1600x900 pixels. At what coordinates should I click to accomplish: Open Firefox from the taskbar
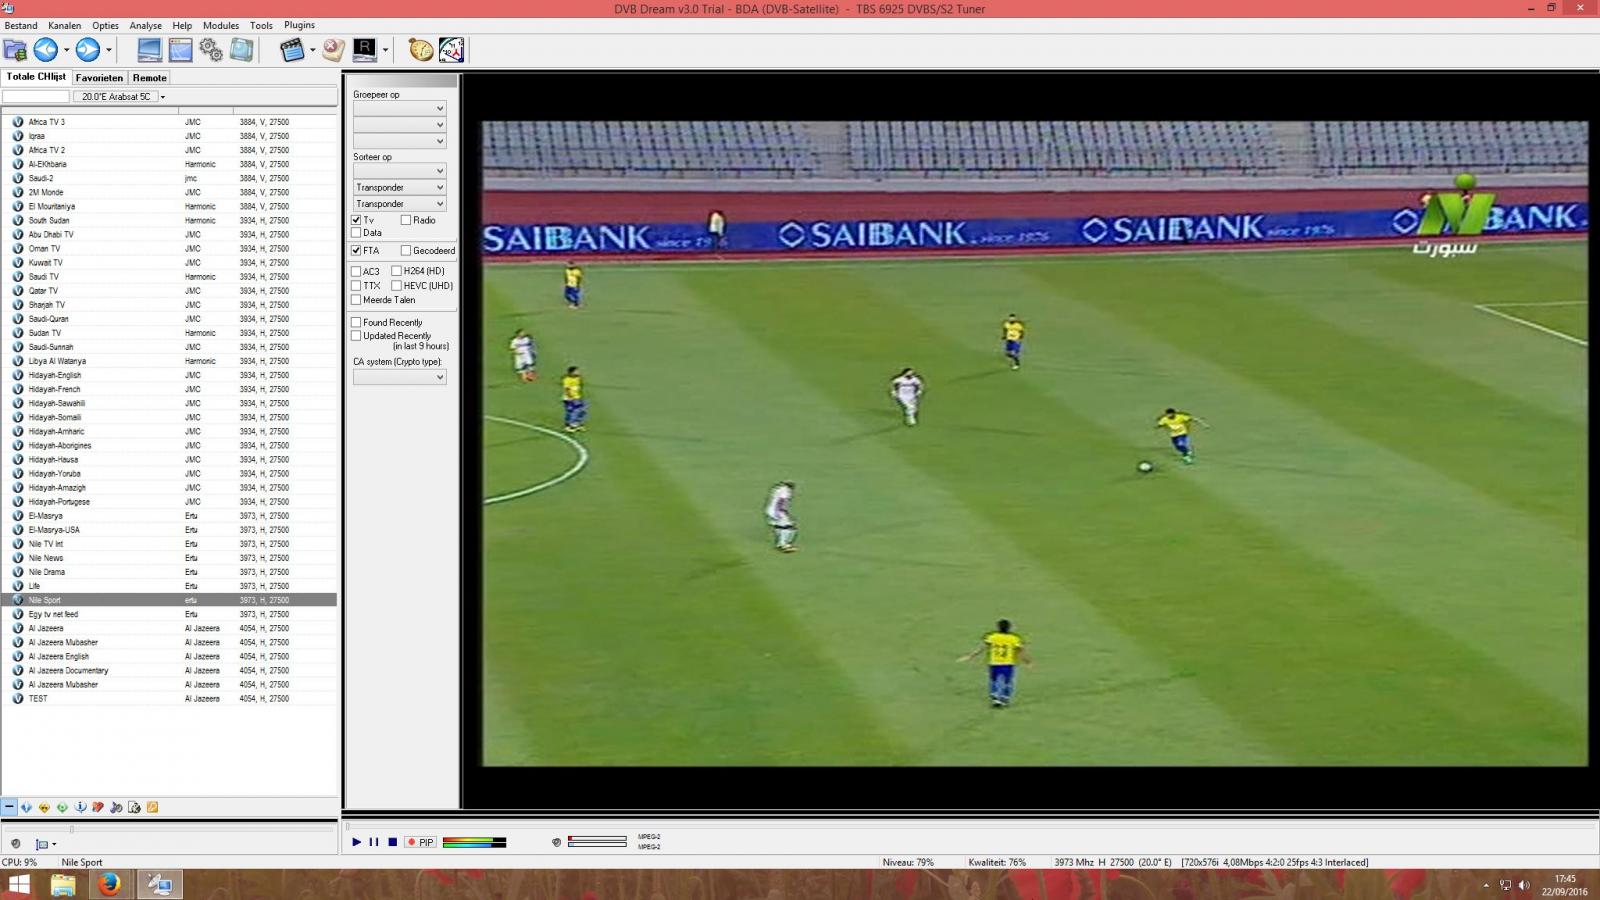tap(109, 884)
